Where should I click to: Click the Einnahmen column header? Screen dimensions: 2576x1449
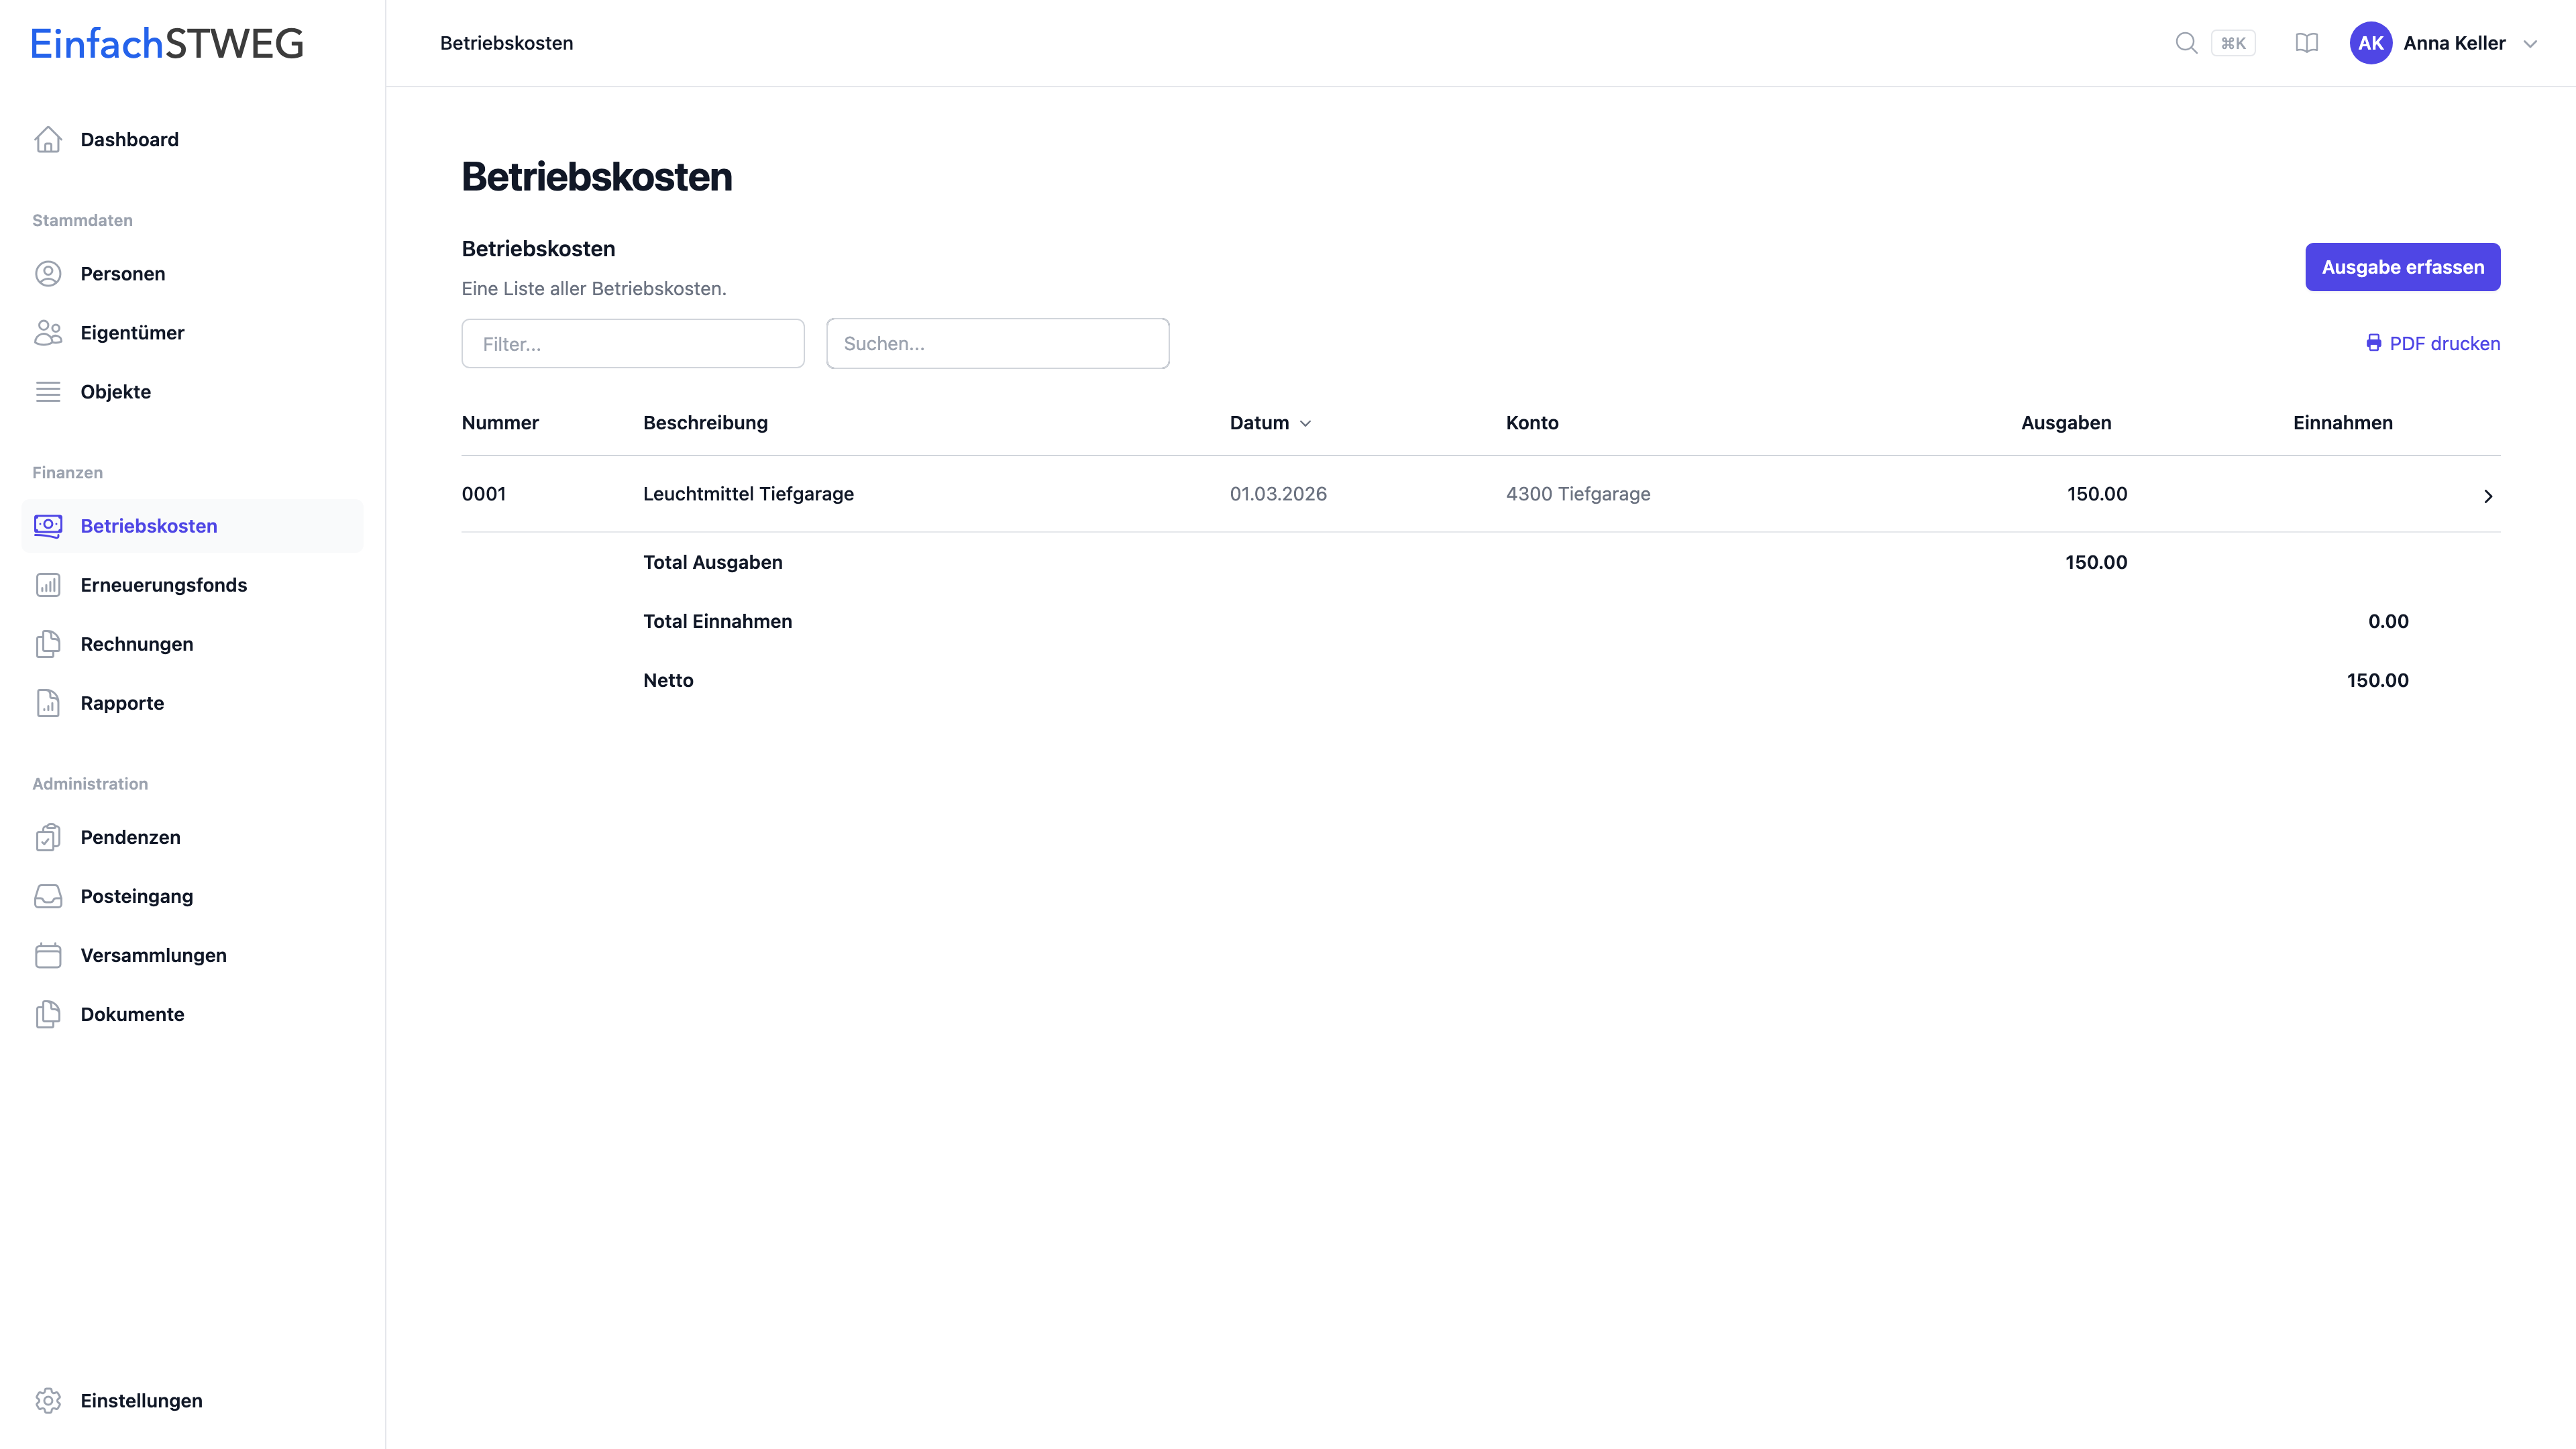[x=2342, y=423]
